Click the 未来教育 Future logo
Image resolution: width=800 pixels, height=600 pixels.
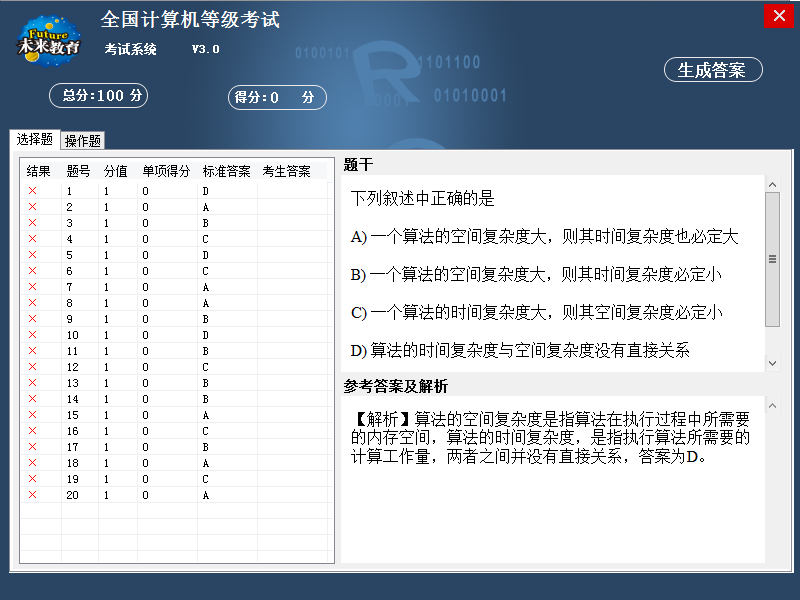pyautogui.click(x=48, y=42)
